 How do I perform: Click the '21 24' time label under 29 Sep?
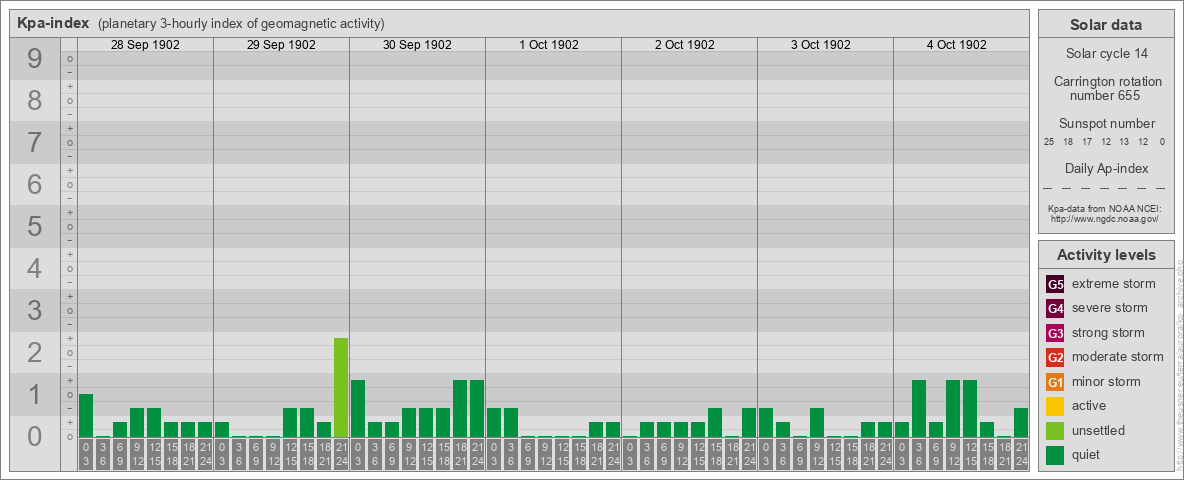(341, 454)
